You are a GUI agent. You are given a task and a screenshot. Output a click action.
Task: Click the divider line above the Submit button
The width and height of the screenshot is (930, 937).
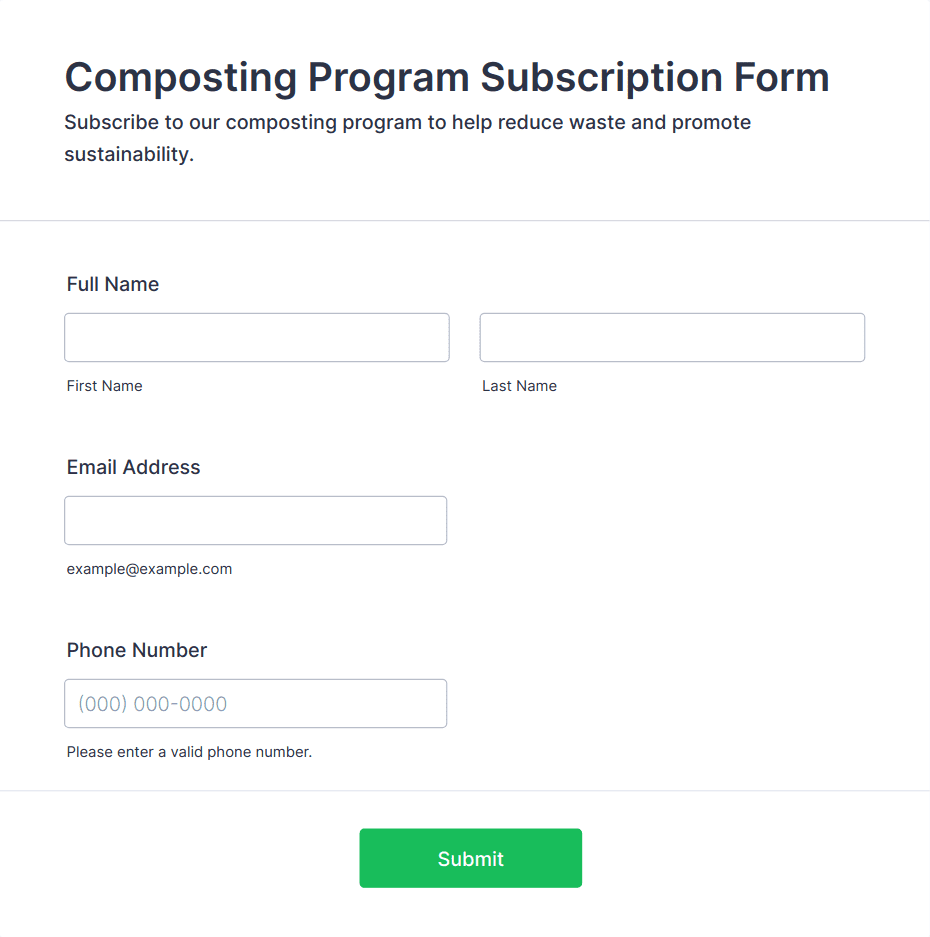[465, 791]
